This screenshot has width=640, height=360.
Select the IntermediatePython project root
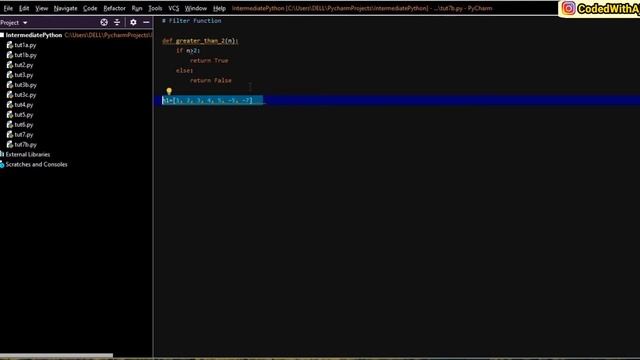pyautogui.click(x=33, y=35)
